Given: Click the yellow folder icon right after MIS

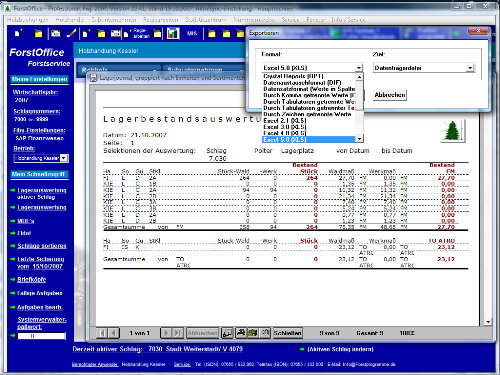Looking at the screenshot, I should (211, 33).
